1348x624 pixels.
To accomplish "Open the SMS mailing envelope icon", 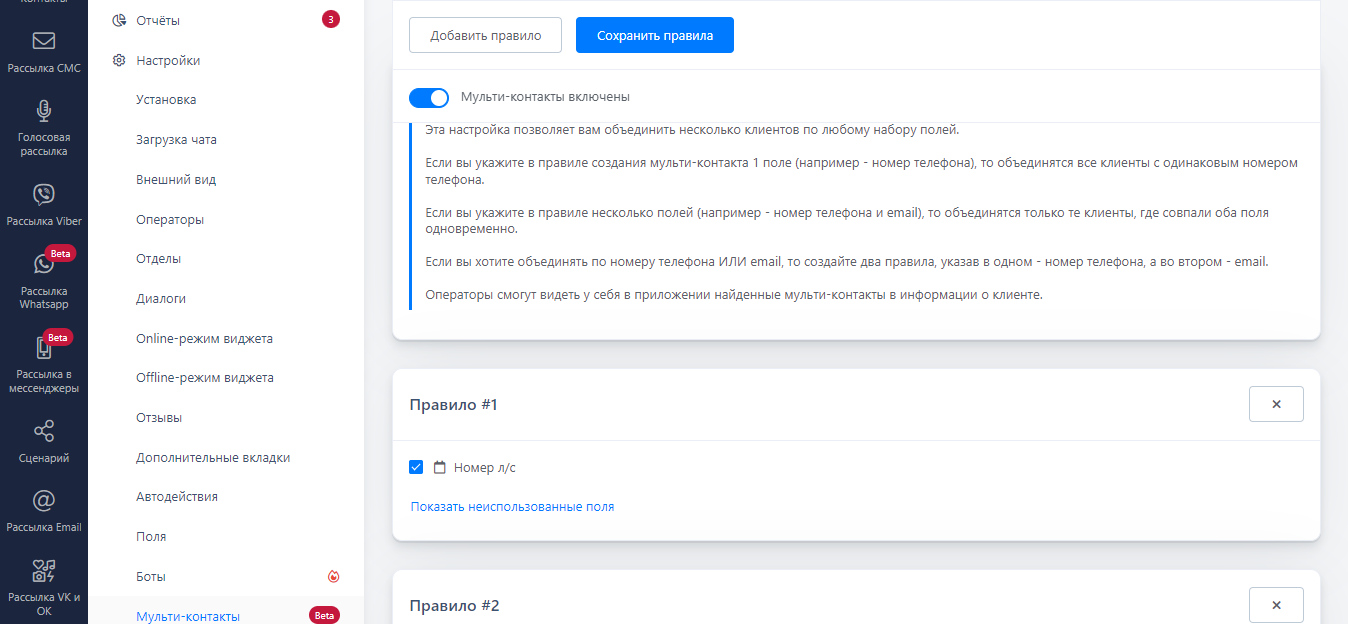I will coord(44,42).
